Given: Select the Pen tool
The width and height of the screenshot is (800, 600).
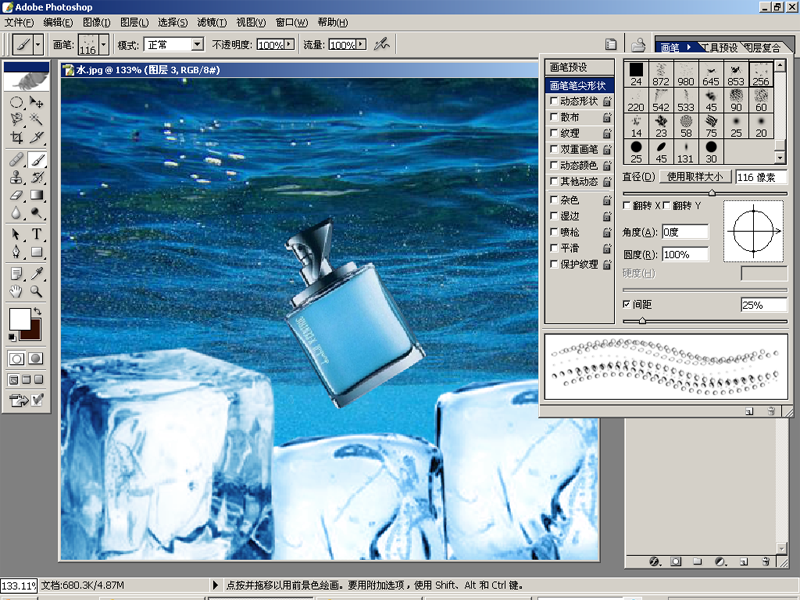Looking at the screenshot, I should 16,252.
